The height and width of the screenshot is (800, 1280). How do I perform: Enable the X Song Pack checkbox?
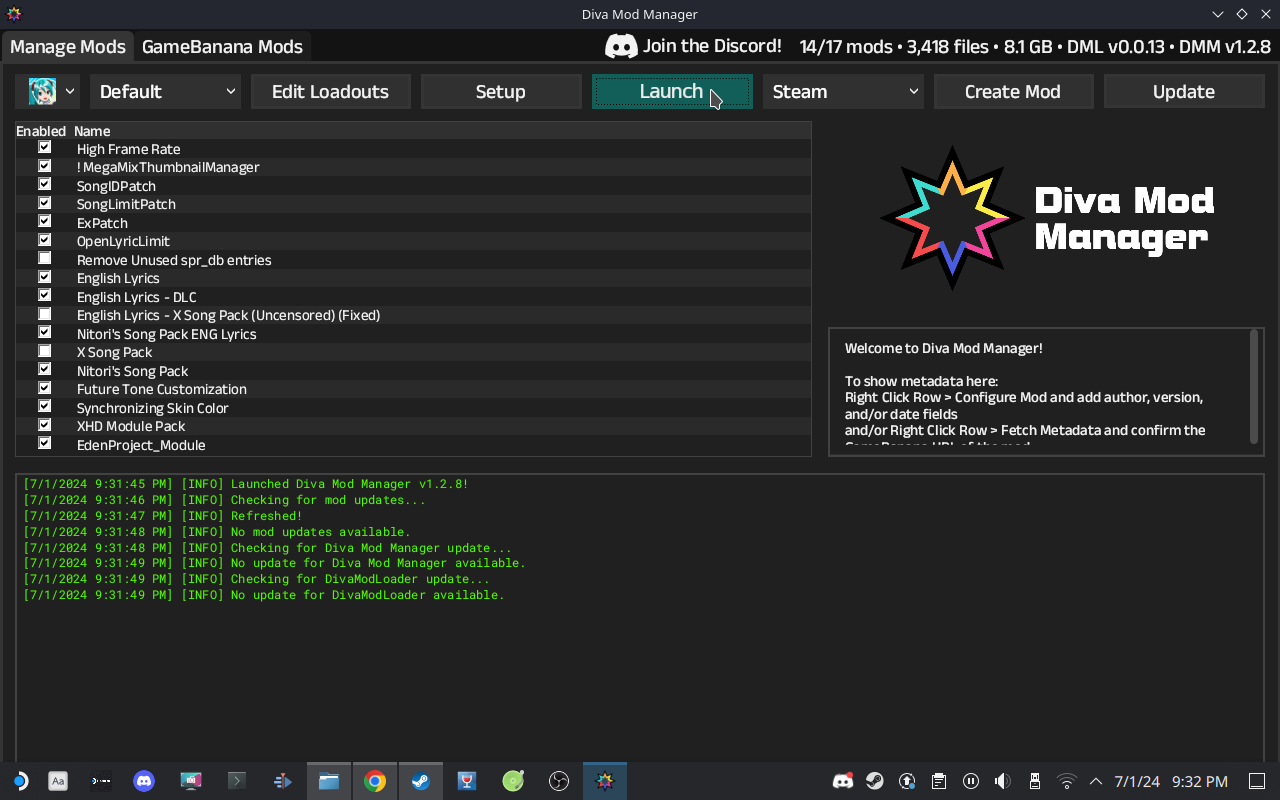click(45, 351)
